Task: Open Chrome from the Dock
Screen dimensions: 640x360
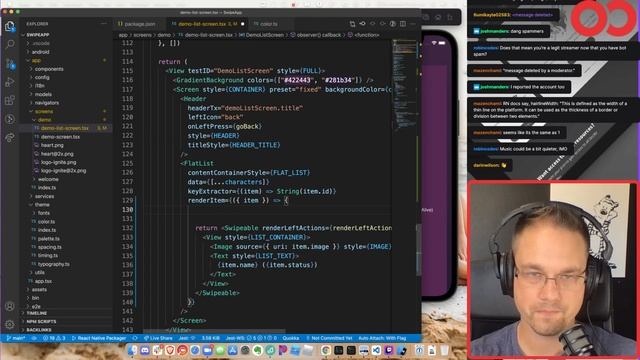Action: (x=325, y=350)
